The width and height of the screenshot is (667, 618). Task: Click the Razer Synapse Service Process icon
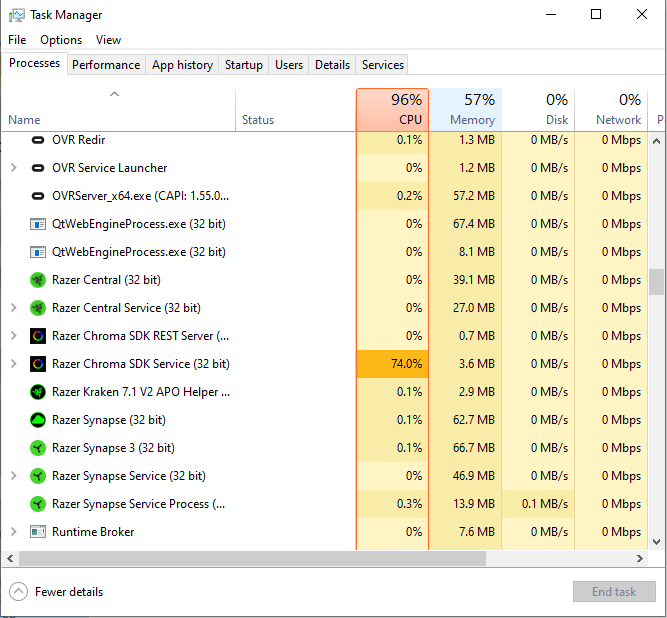pyautogui.click(x=38, y=504)
